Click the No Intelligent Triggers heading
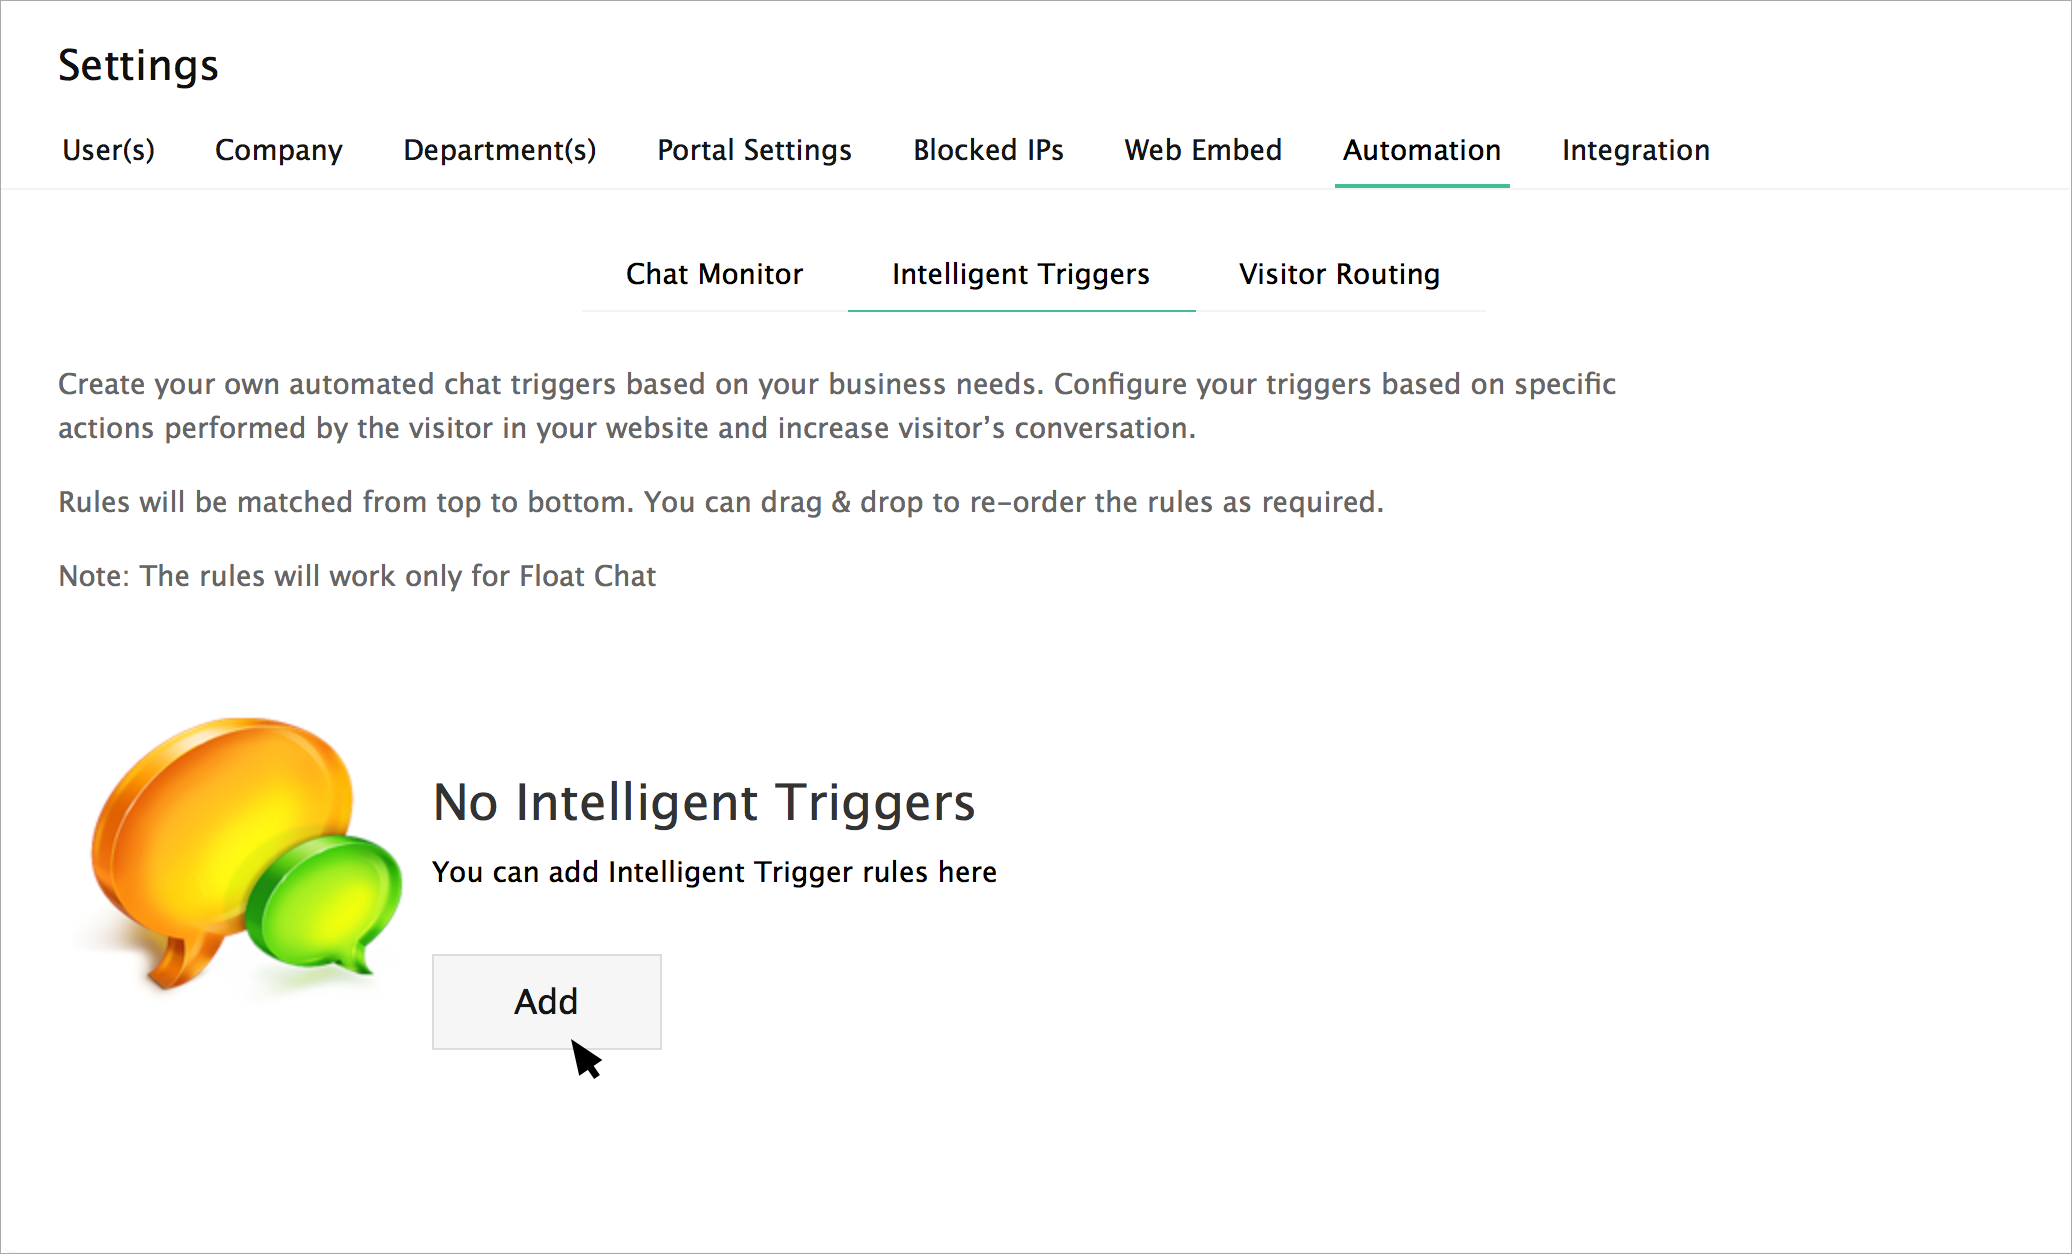2072x1254 pixels. (703, 802)
